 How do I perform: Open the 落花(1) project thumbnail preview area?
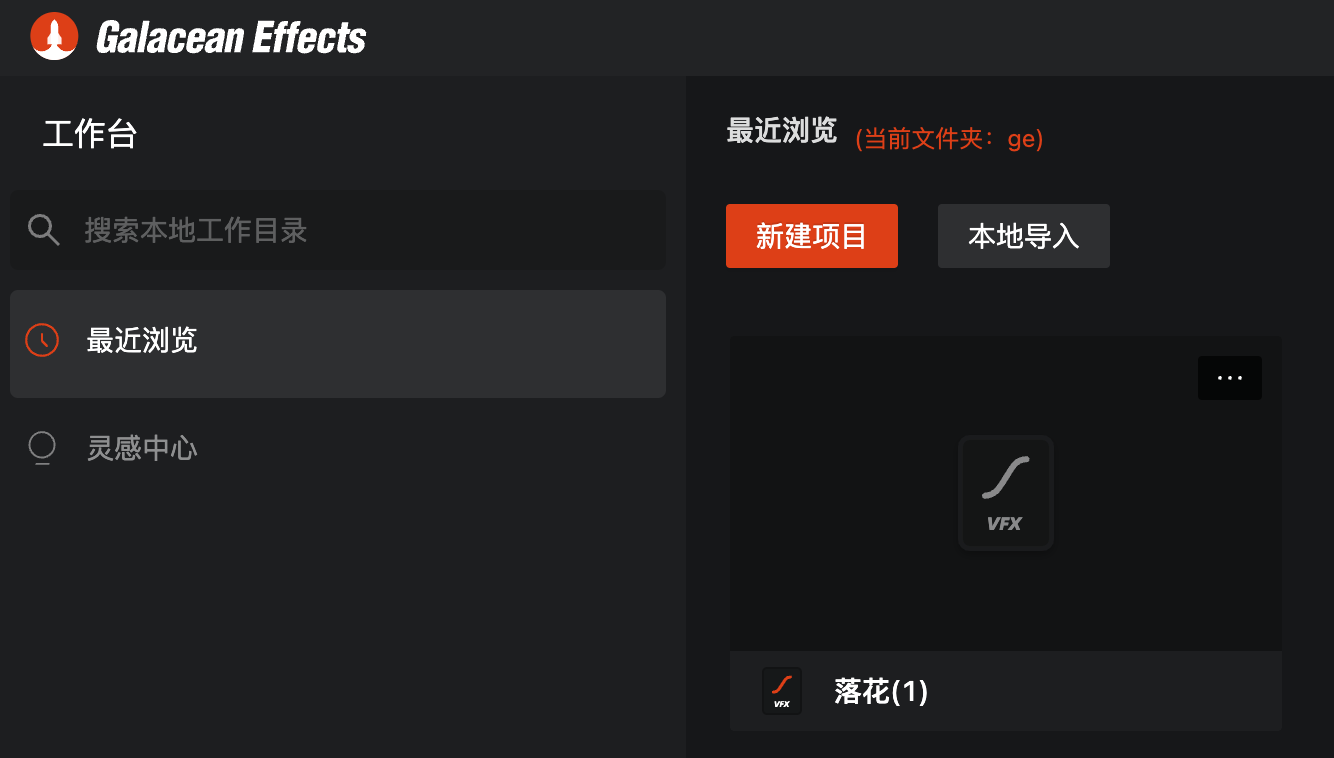1006,493
